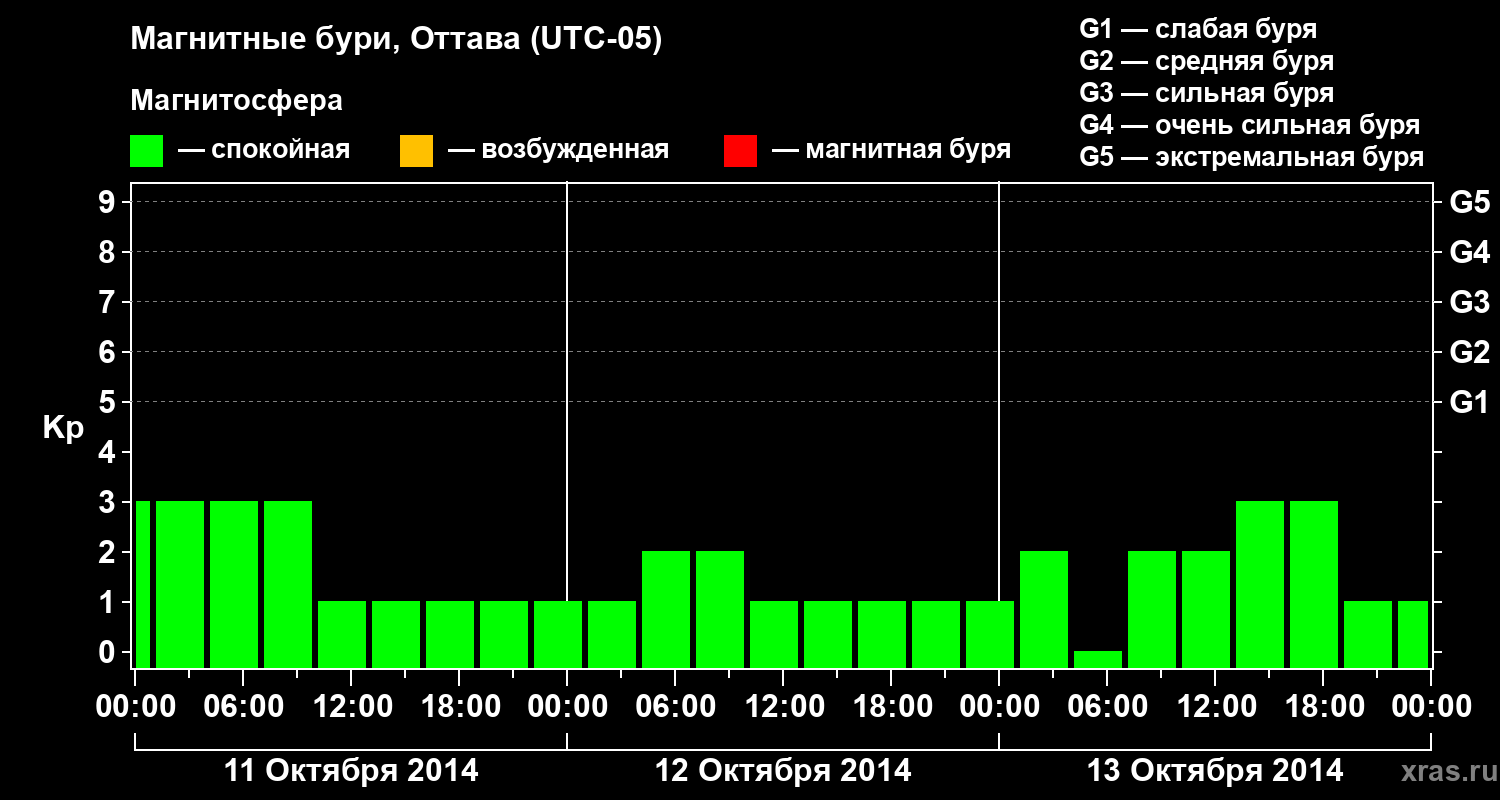The width and height of the screenshot is (1500, 800).
Task: Click the red 'магнитная буря' legend swatch
Action: (x=740, y=150)
